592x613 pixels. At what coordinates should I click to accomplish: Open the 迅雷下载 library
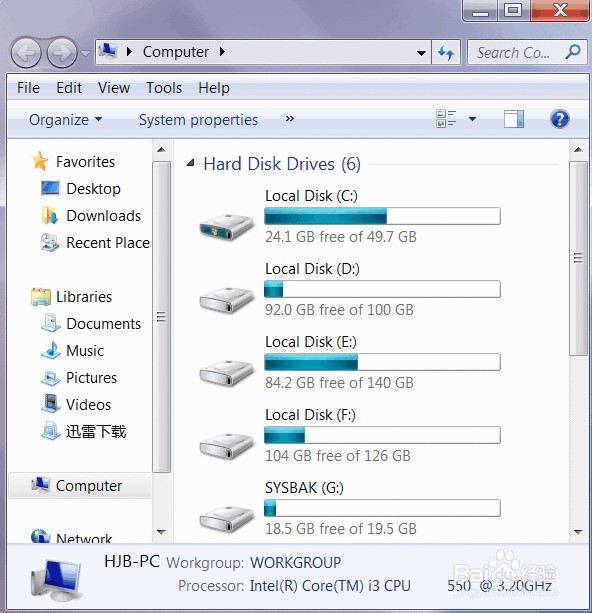point(96,431)
